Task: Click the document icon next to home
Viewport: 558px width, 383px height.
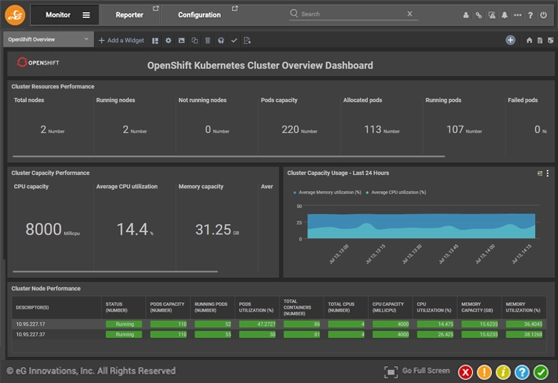Action: [540, 40]
